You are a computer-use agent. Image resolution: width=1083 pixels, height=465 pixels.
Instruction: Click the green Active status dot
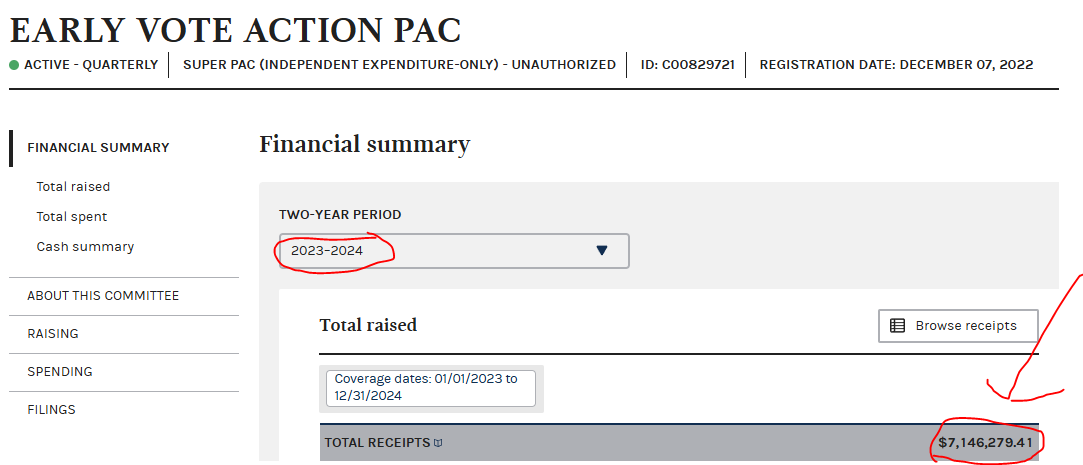tap(14, 65)
